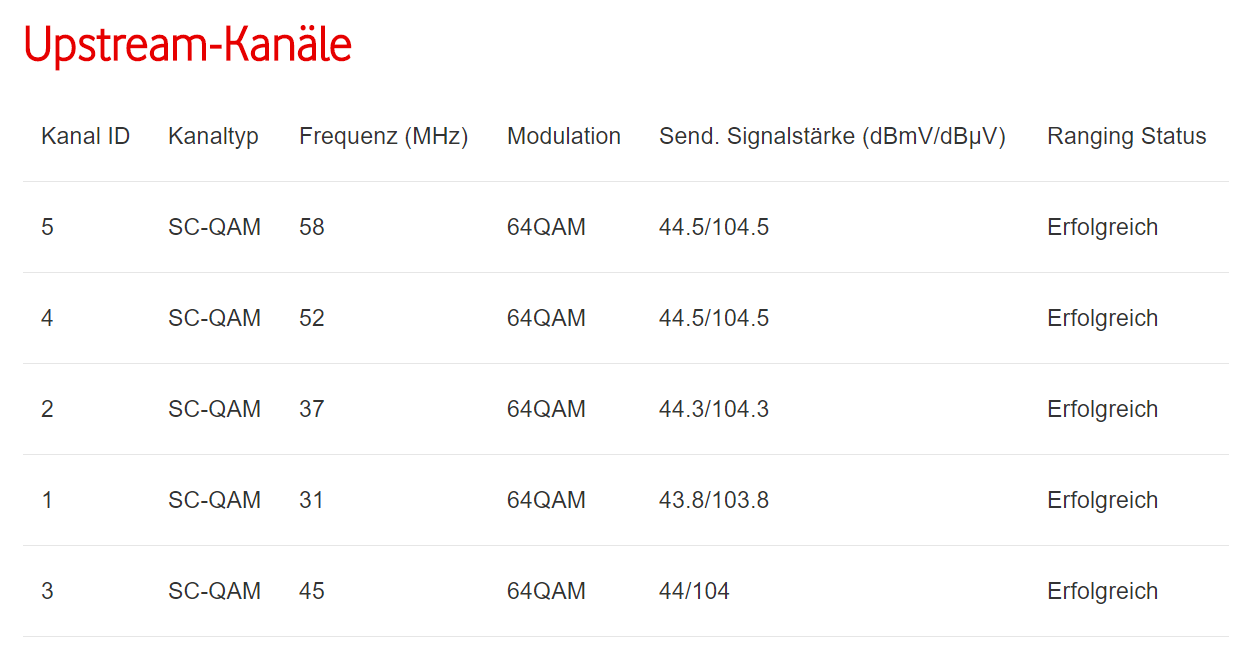
Task: Click SC-QAM in the 45 MHz row
Action: (214, 591)
